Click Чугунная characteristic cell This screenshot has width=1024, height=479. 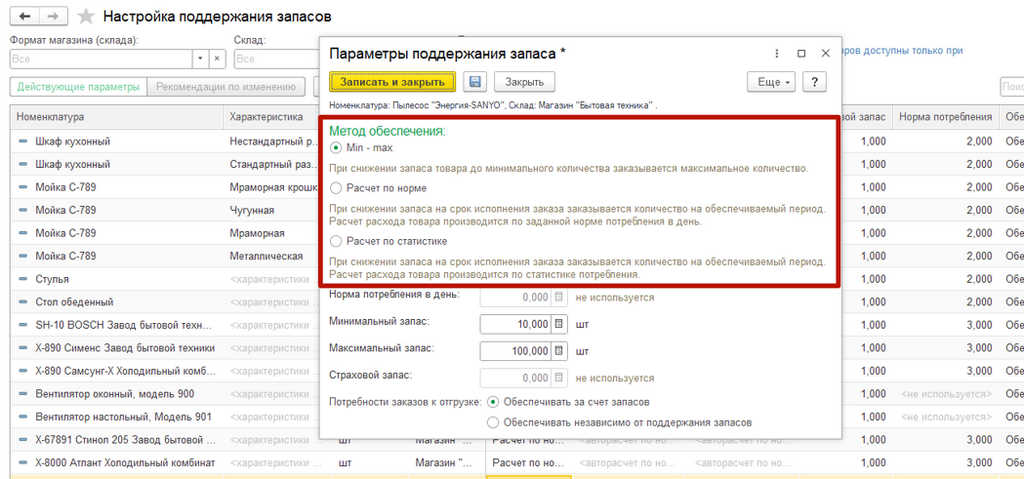pos(271,210)
